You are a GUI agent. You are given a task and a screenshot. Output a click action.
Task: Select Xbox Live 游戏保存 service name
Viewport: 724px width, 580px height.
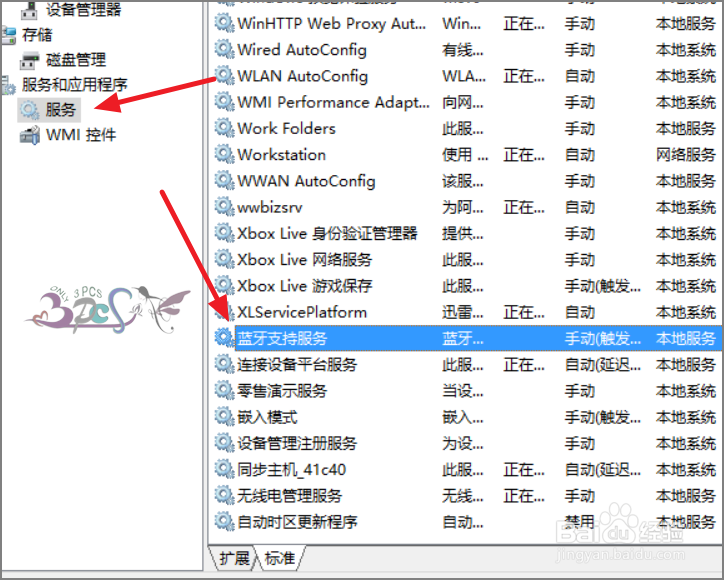click(x=305, y=286)
